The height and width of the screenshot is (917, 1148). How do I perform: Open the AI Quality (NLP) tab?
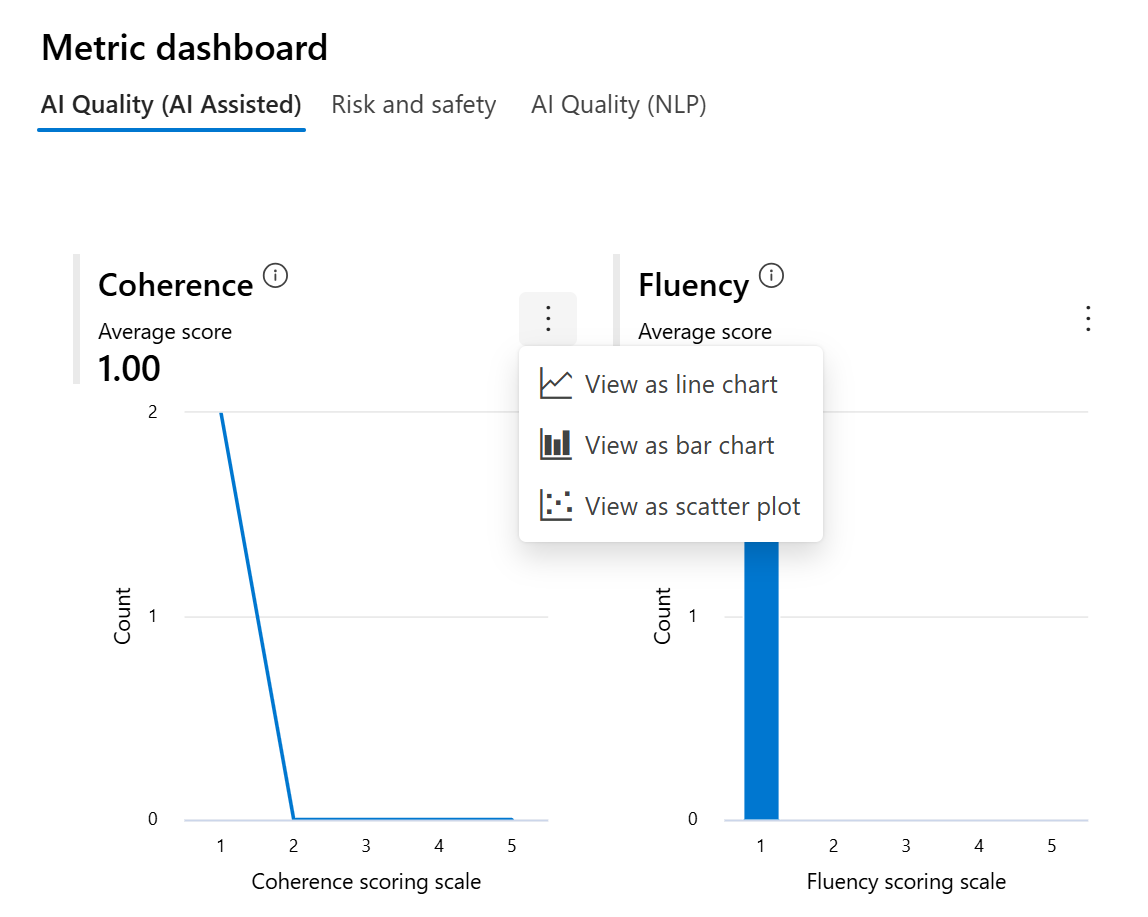click(619, 105)
